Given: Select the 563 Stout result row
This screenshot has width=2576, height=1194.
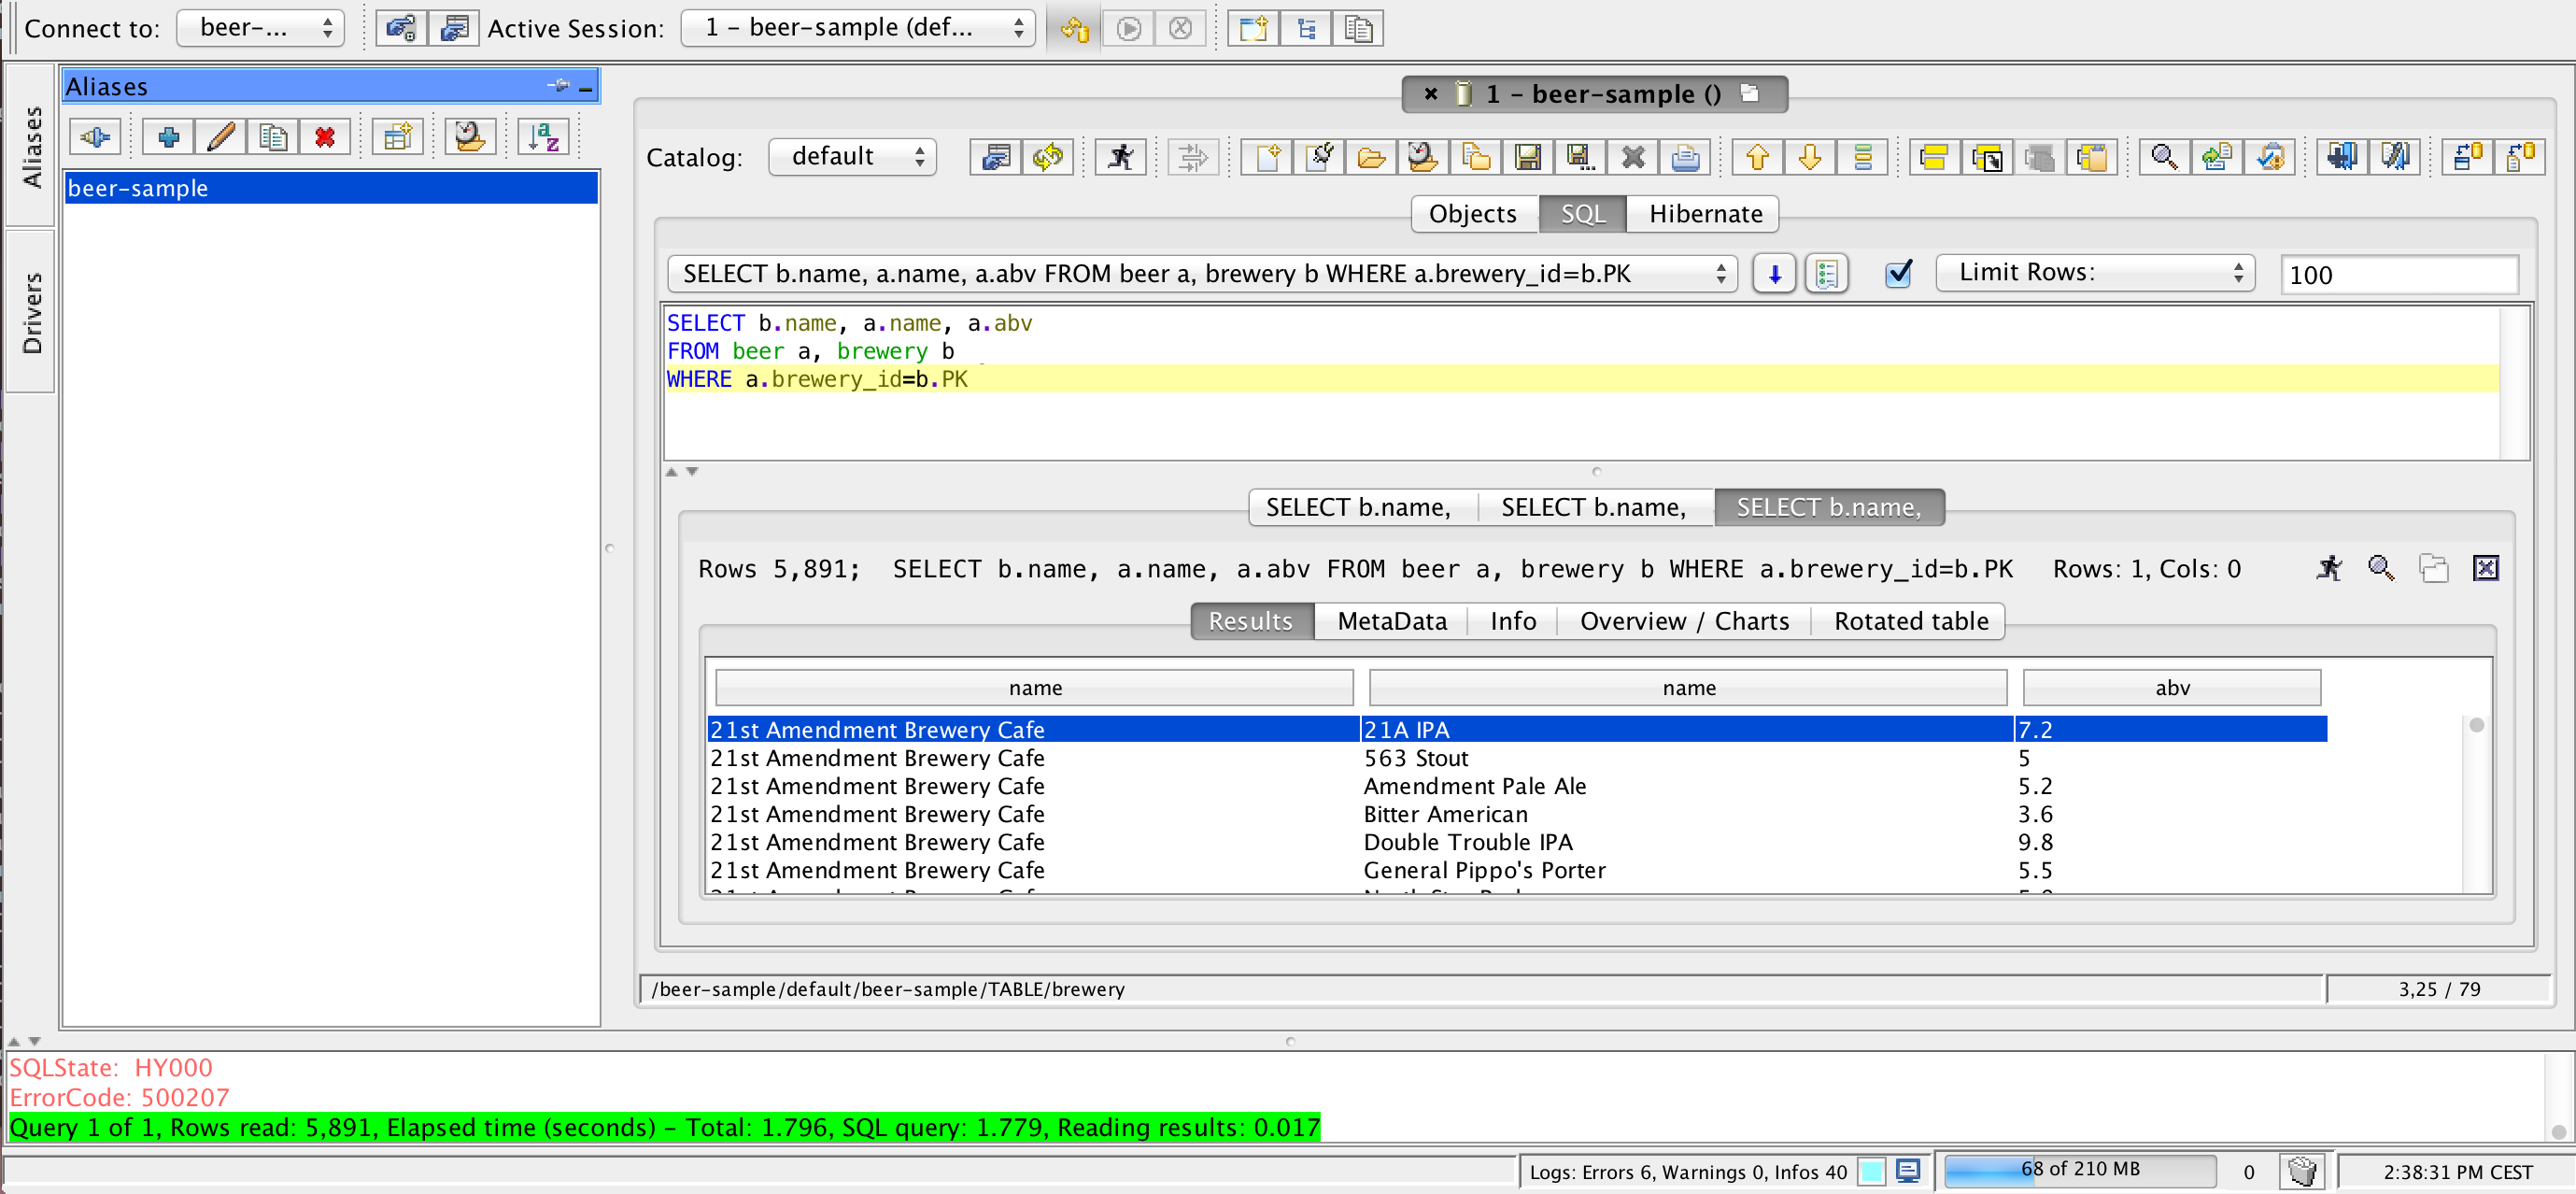Looking at the screenshot, I should (1517, 758).
